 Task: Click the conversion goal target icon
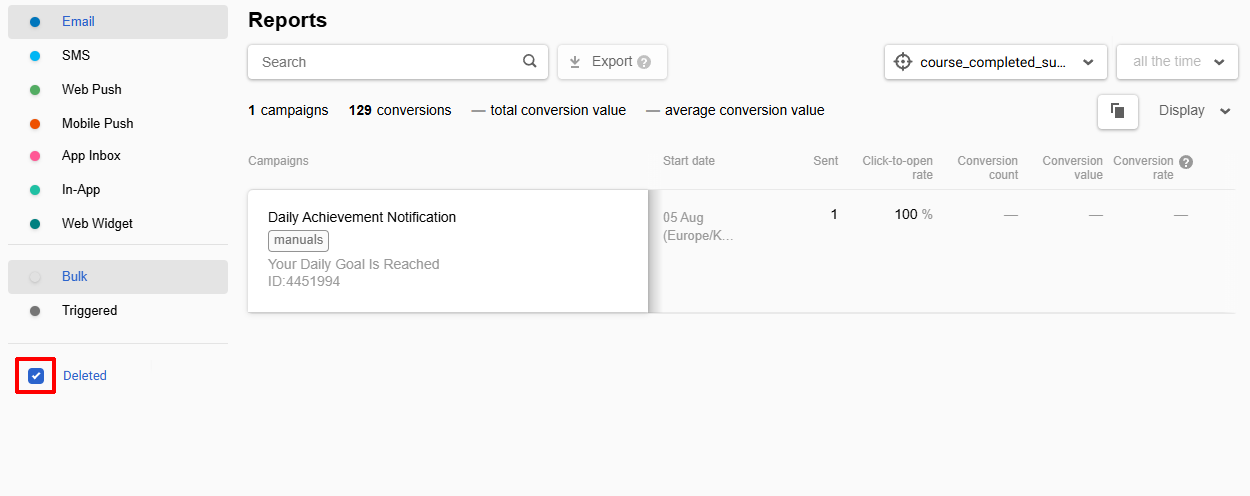tap(903, 62)
